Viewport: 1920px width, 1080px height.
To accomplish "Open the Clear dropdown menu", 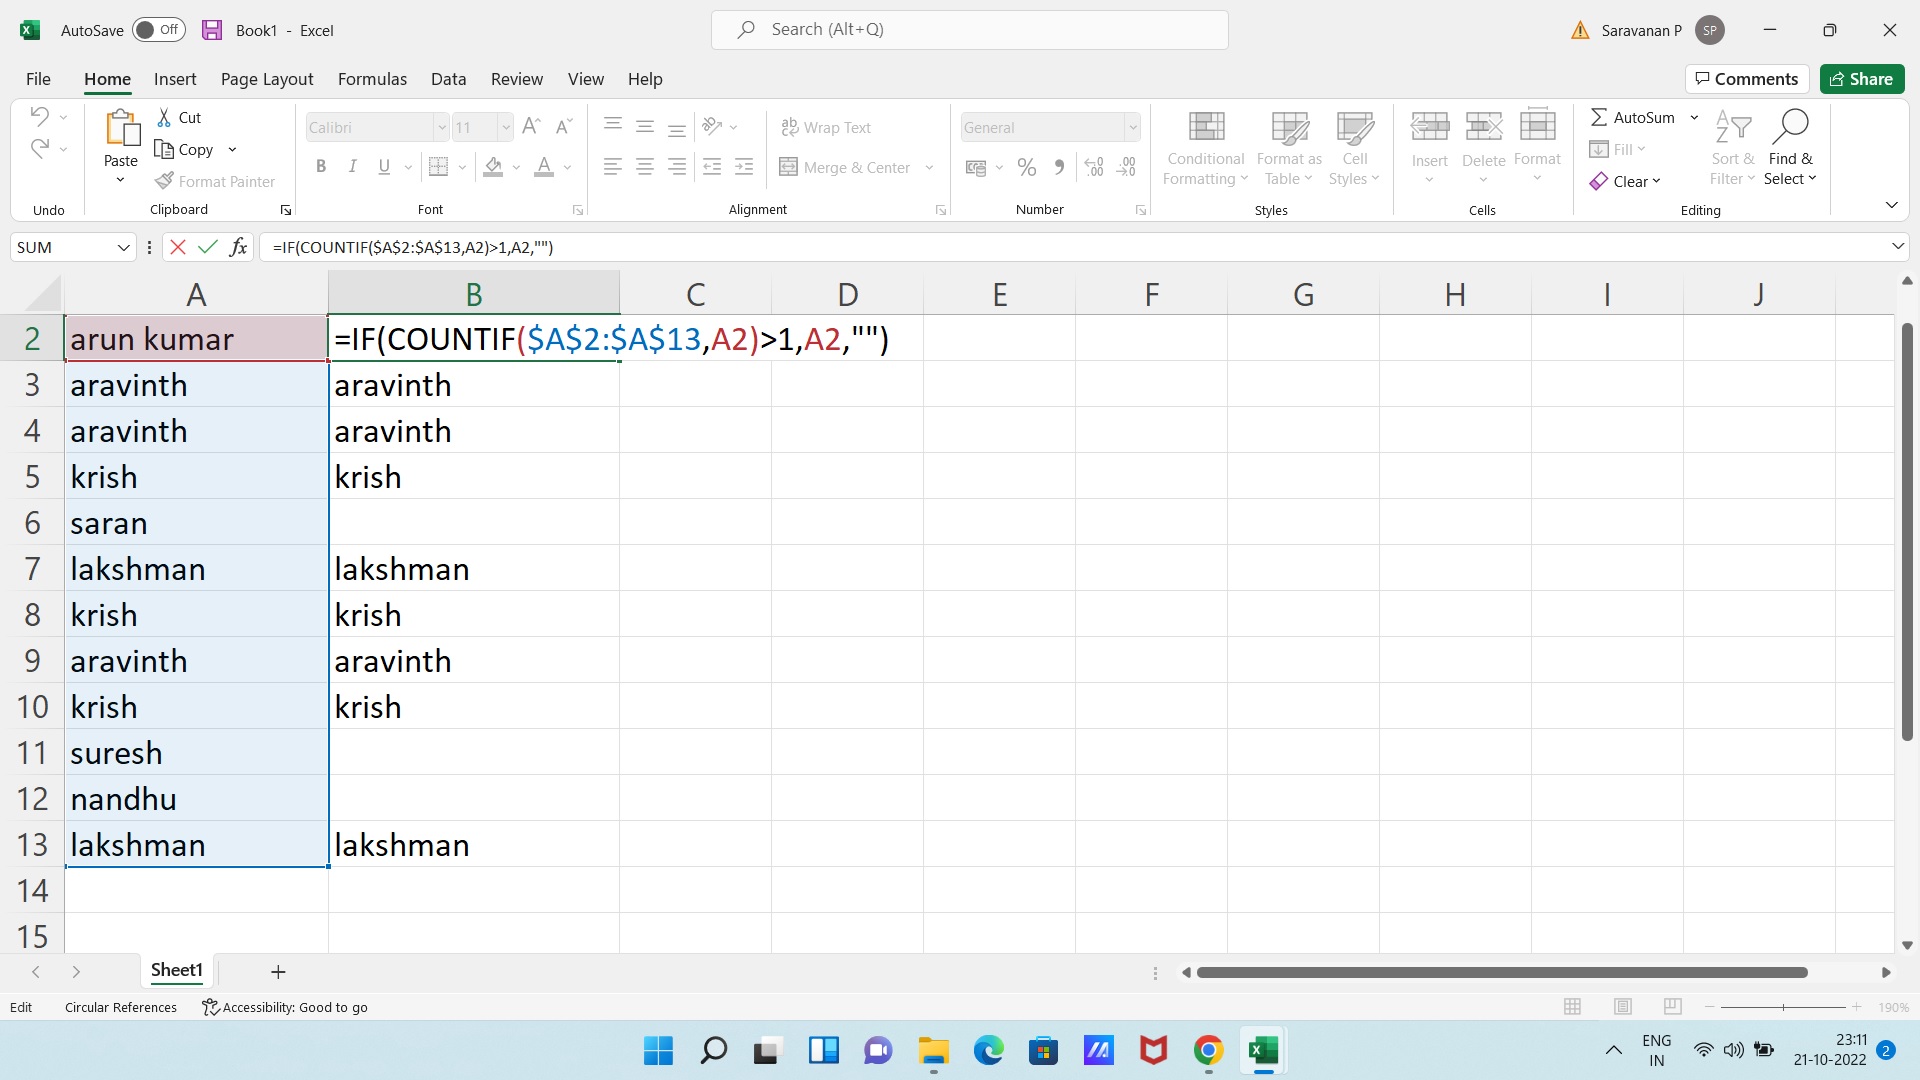I will pos(1636,182).
